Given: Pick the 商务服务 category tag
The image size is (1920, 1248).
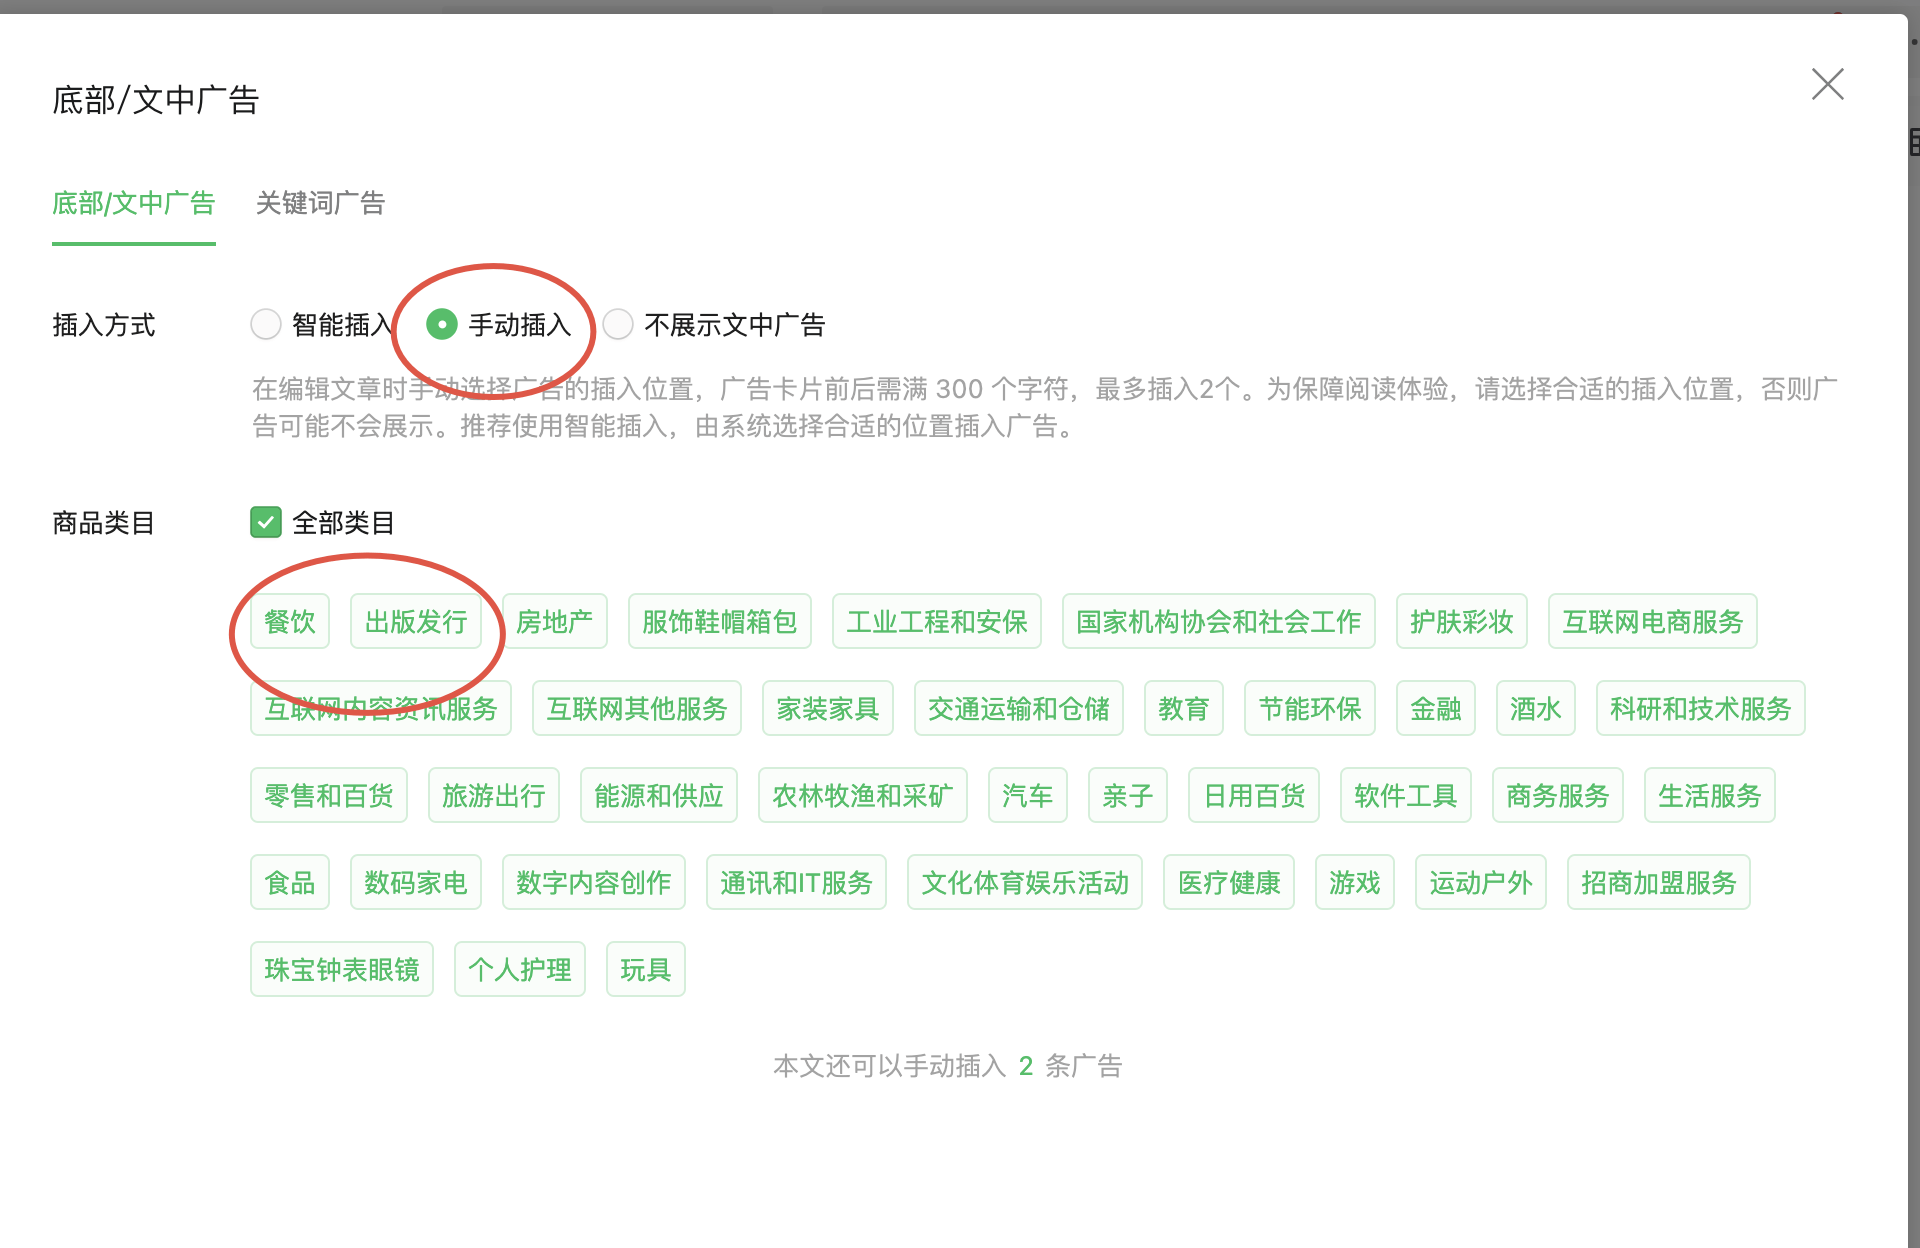Looking at the screenshot, I should pos(1558,795).
